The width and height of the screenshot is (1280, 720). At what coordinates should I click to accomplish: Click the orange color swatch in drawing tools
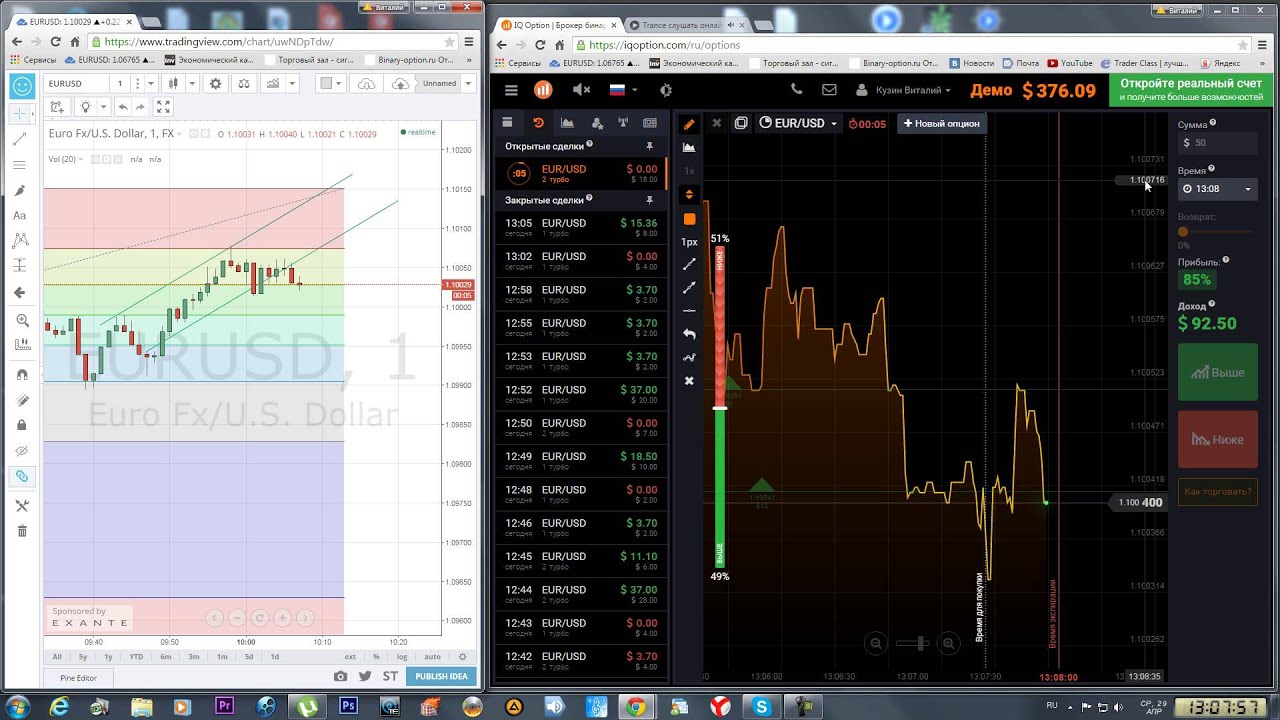coord(689,219)
